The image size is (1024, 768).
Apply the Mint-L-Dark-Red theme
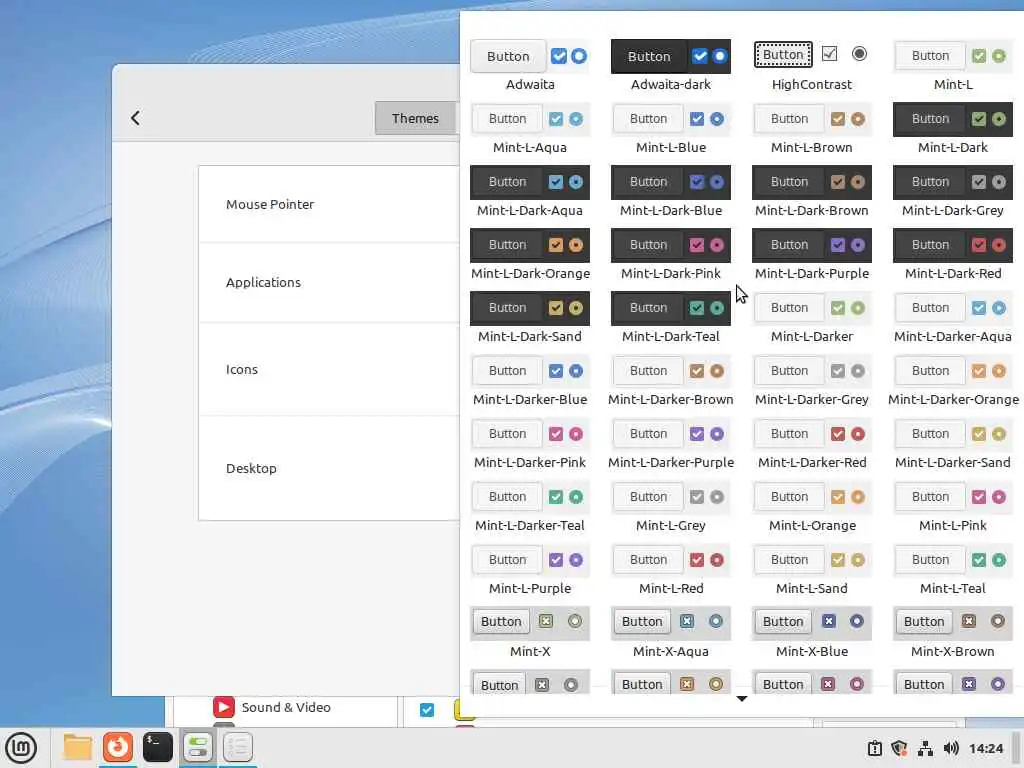(x=953, y=255)
